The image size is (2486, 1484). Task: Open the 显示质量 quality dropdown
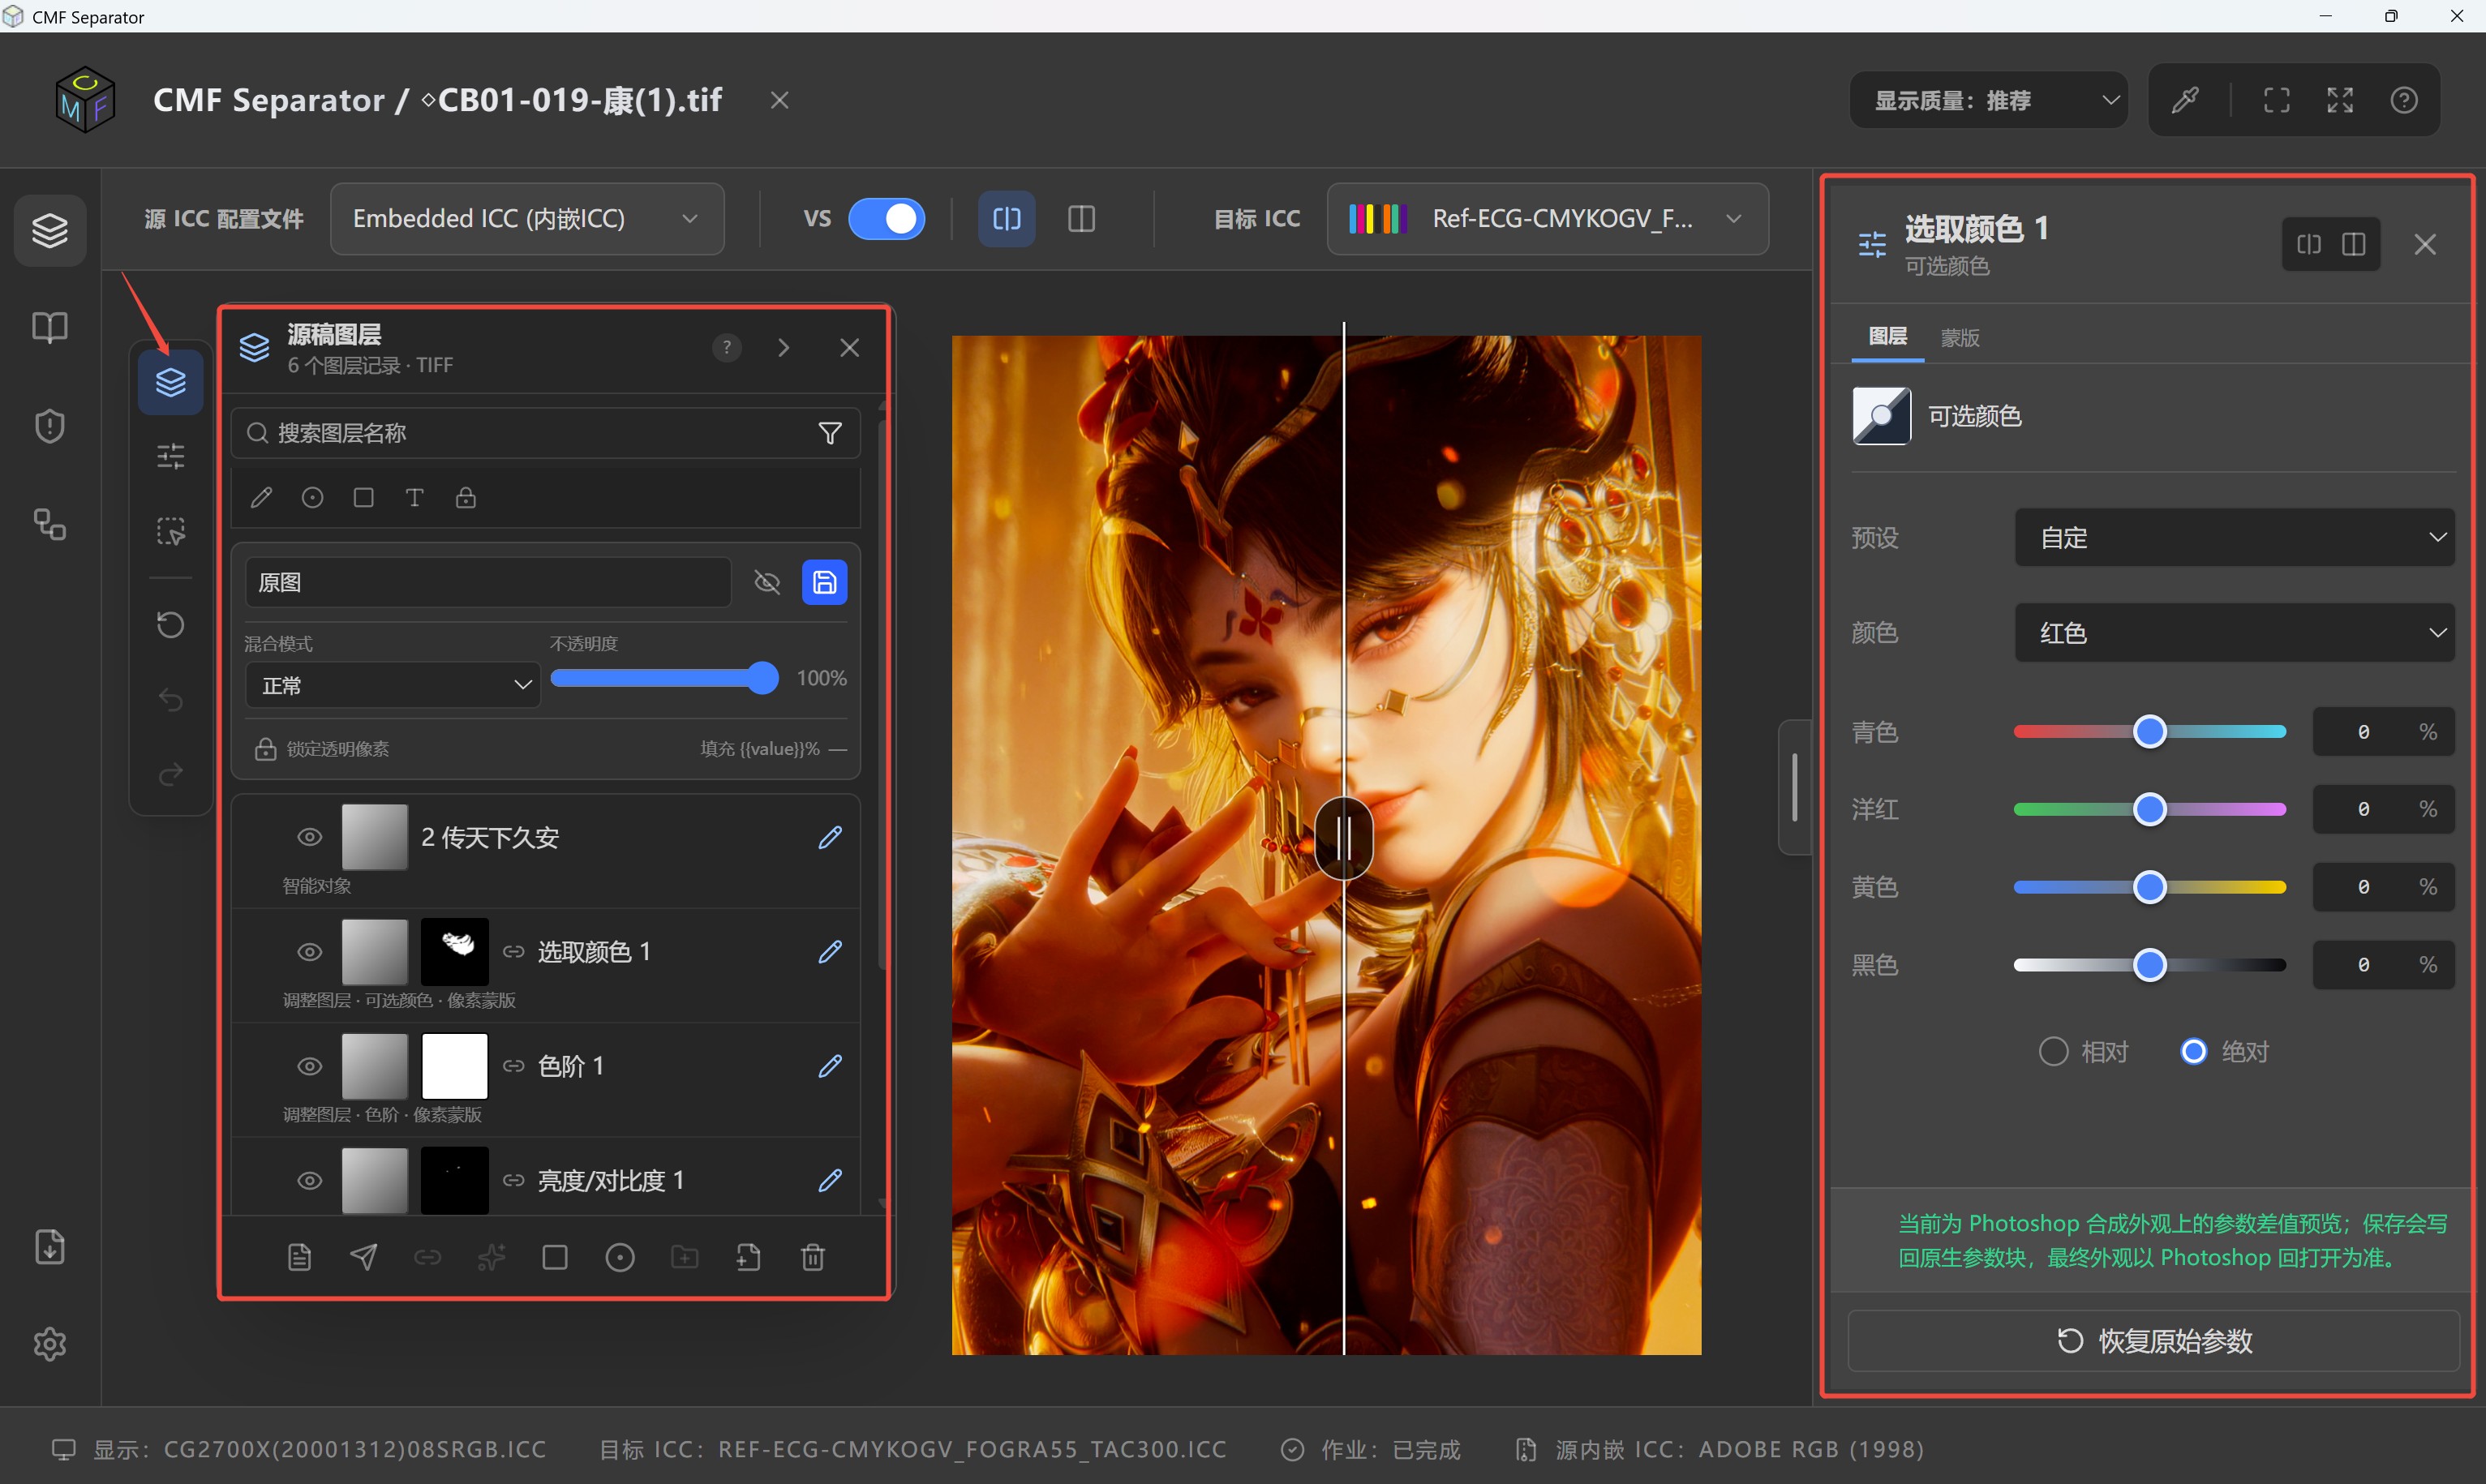tap(1988, 100)
